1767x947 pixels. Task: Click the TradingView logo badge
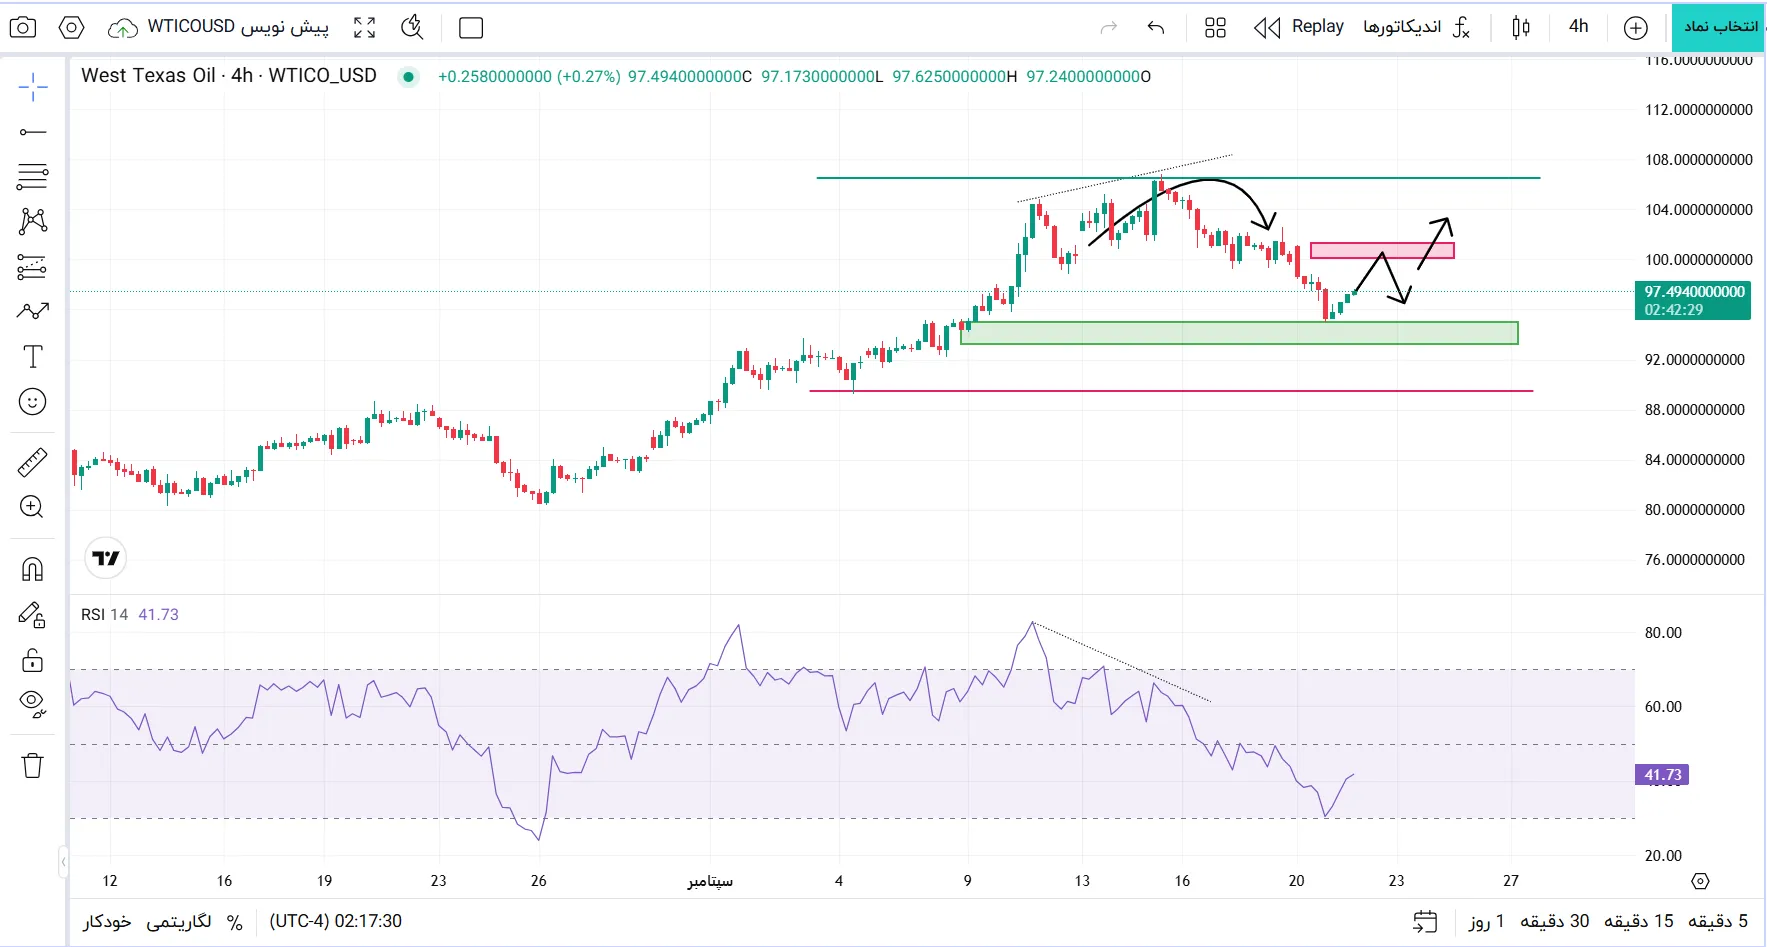pyautogui.click(x=106, y=558)
